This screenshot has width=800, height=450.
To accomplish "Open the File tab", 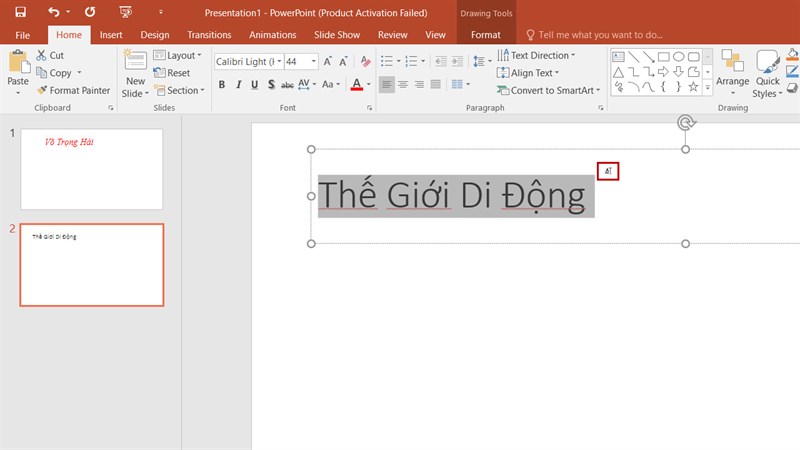I will (x=22, y=35).
